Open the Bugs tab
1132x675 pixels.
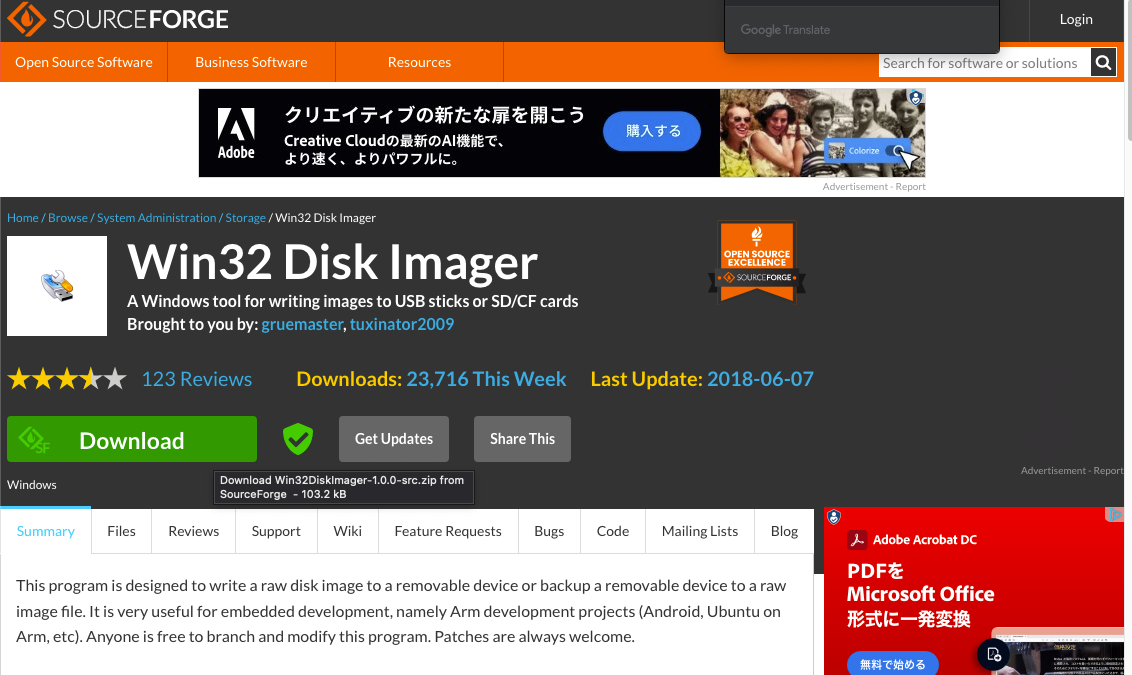549,531
